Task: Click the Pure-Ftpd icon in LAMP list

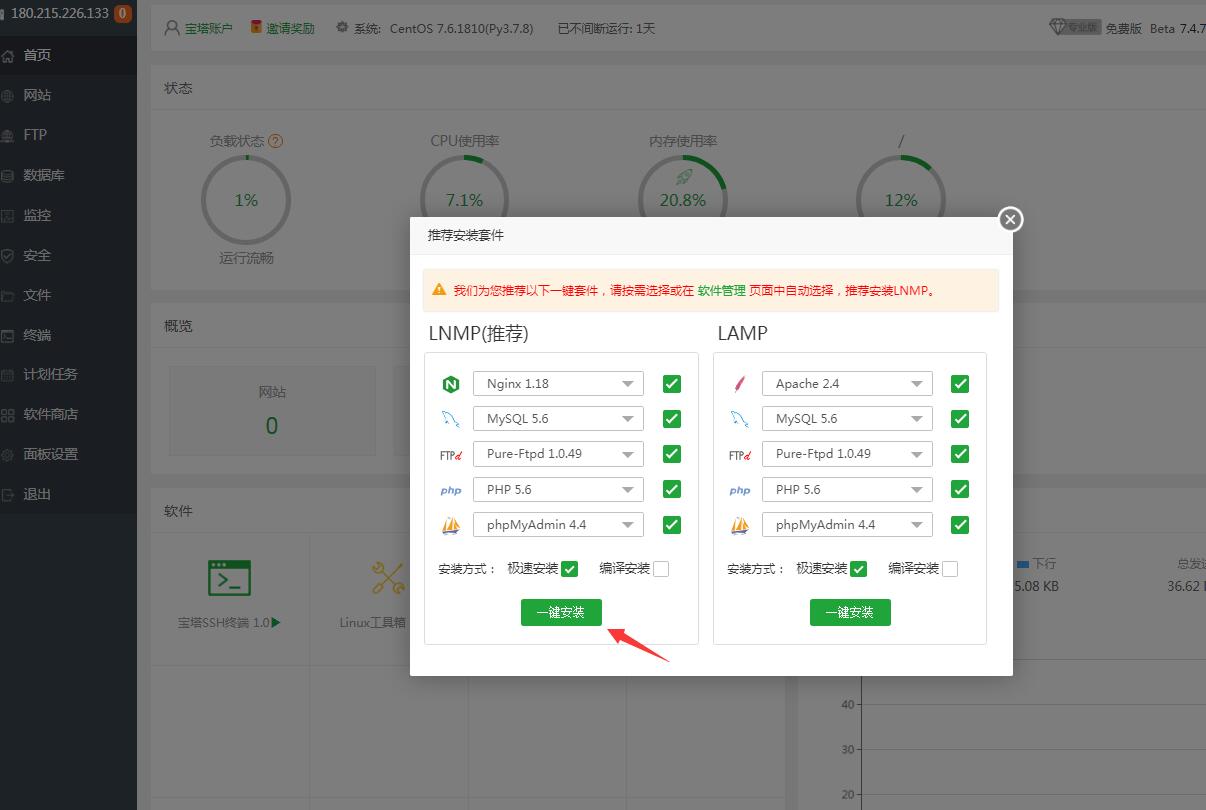Action: [x=740, y=455]
